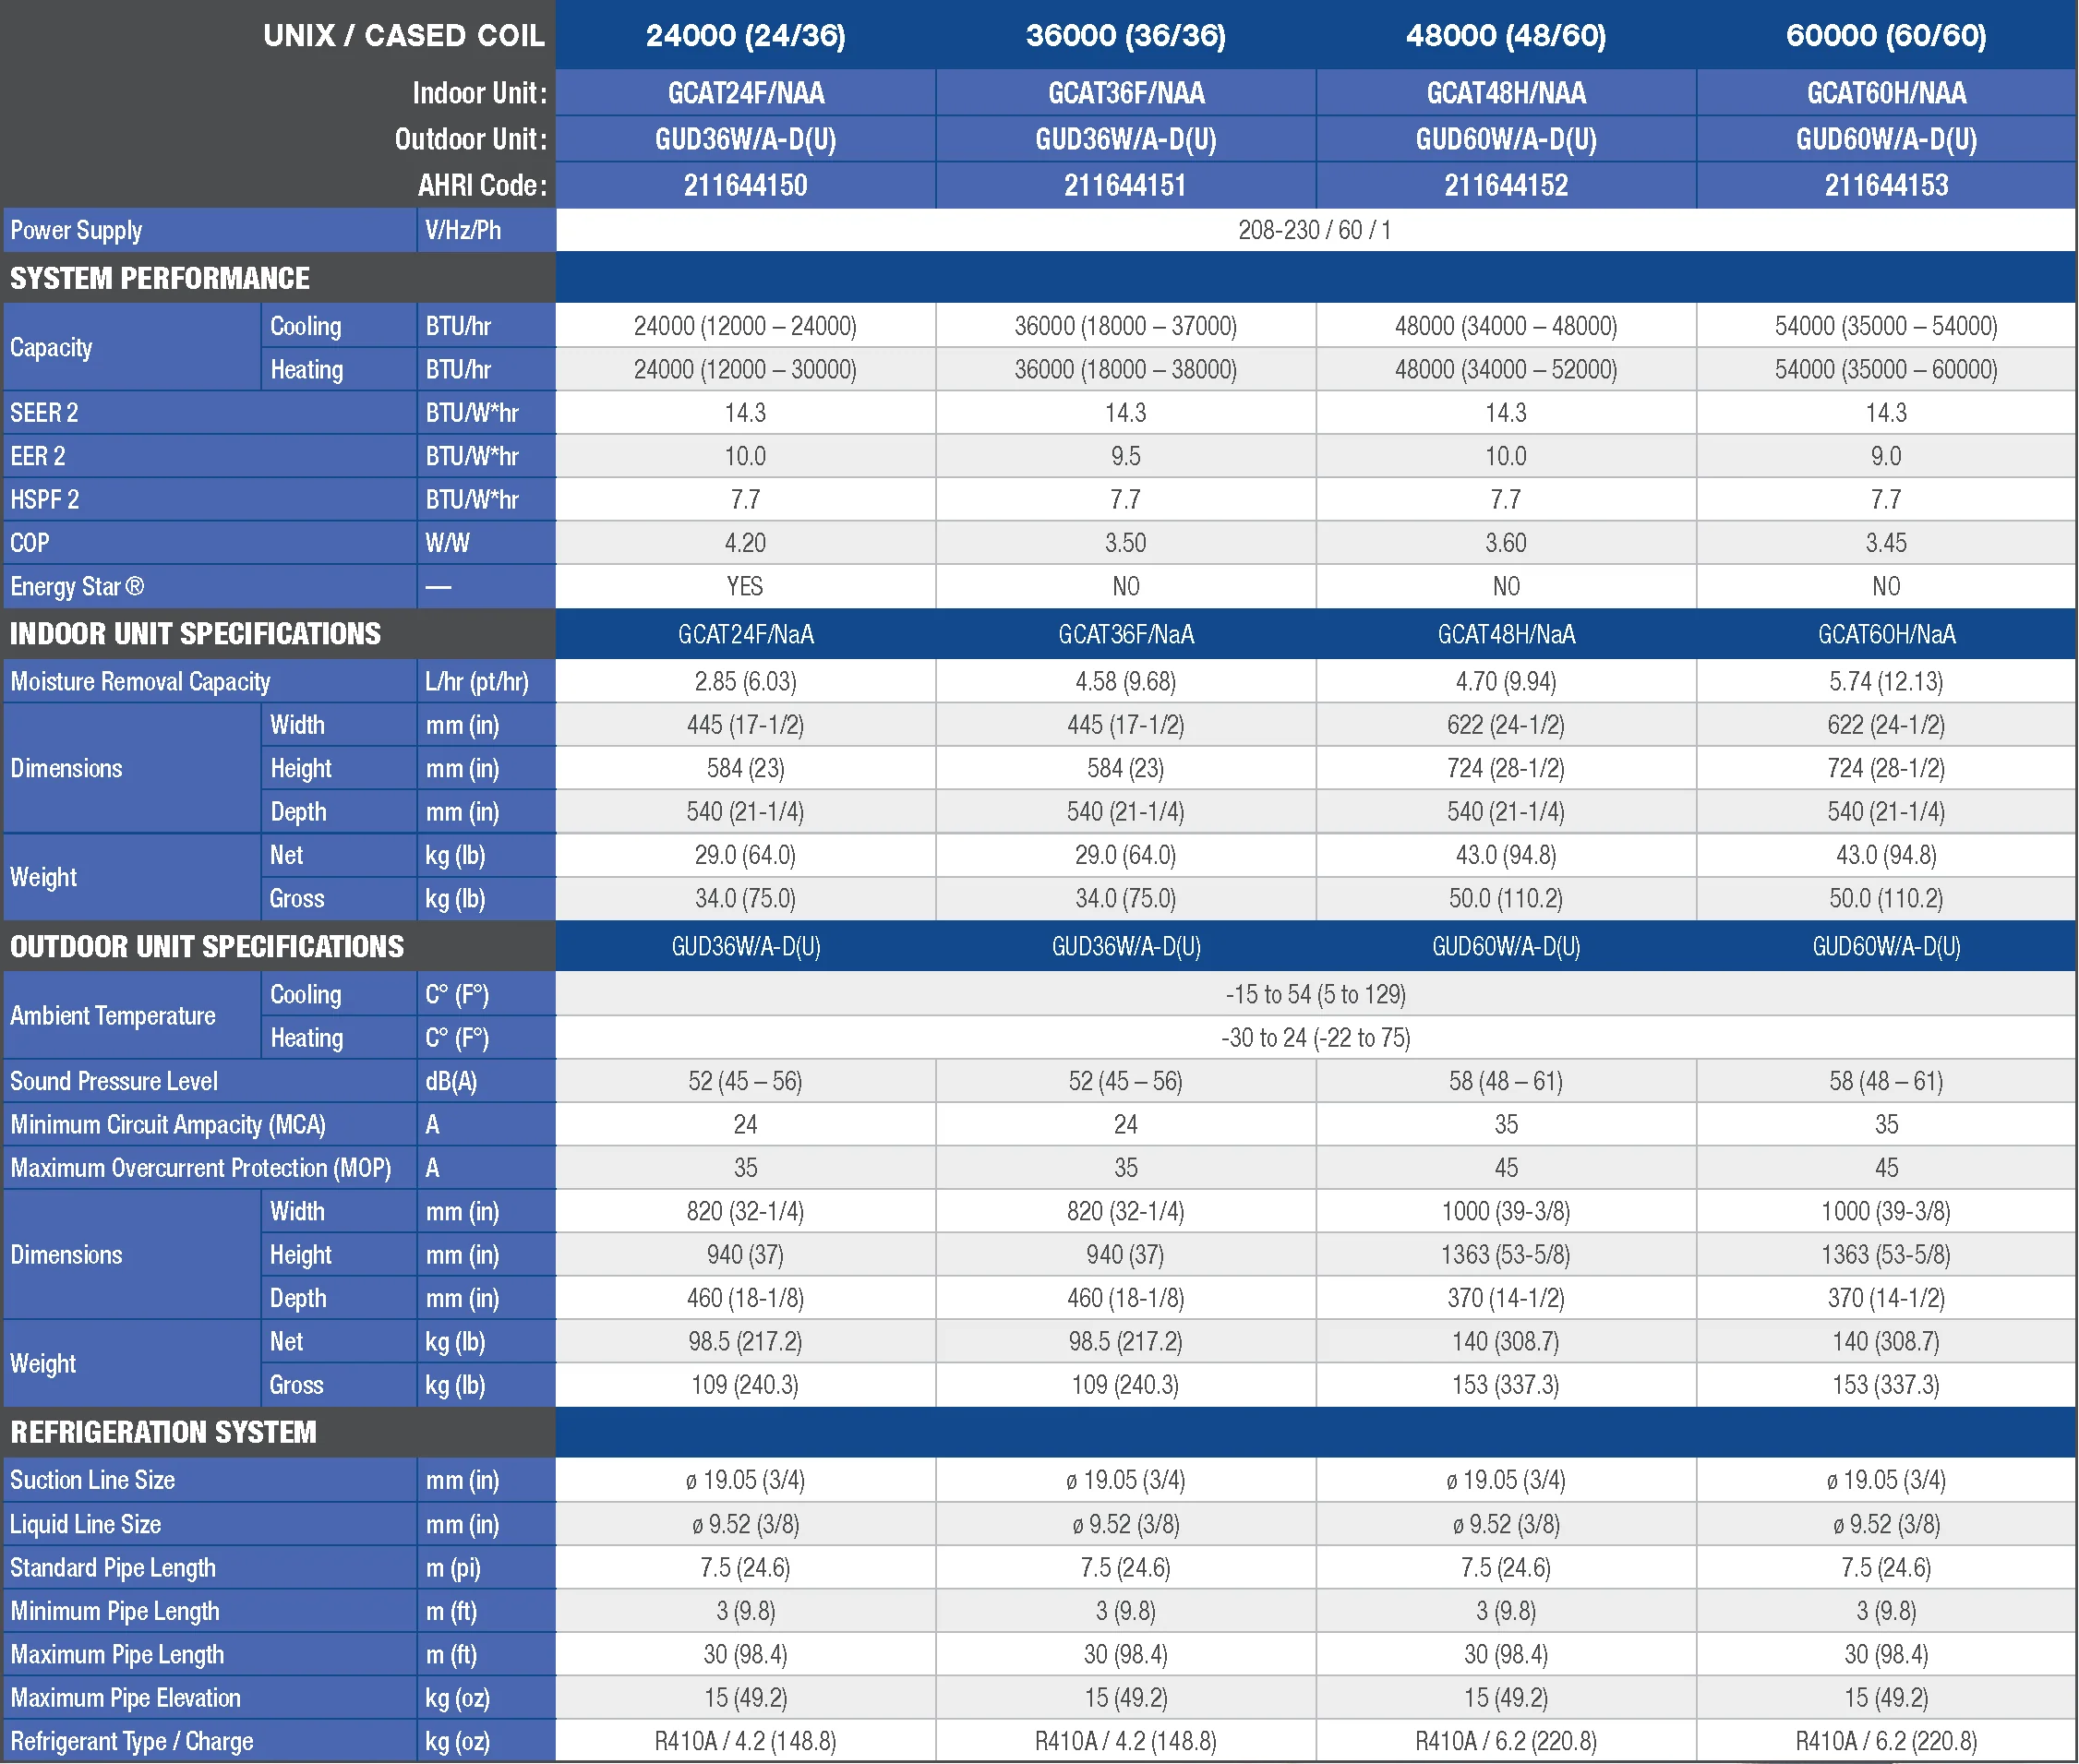Click the 'Moisture Removal Capacity' row label
The width and height of the screenshot is (2079, 1764).
pyautogui.click(x=140, y=682)
